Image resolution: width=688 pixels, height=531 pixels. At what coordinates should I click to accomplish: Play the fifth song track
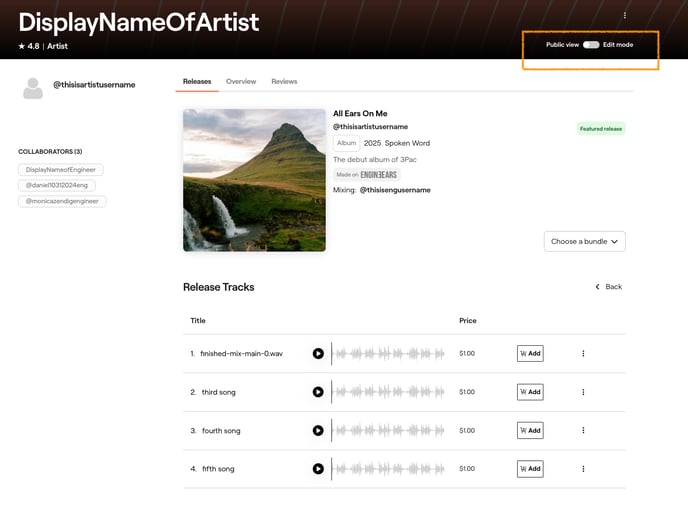(x=318, y=468)
